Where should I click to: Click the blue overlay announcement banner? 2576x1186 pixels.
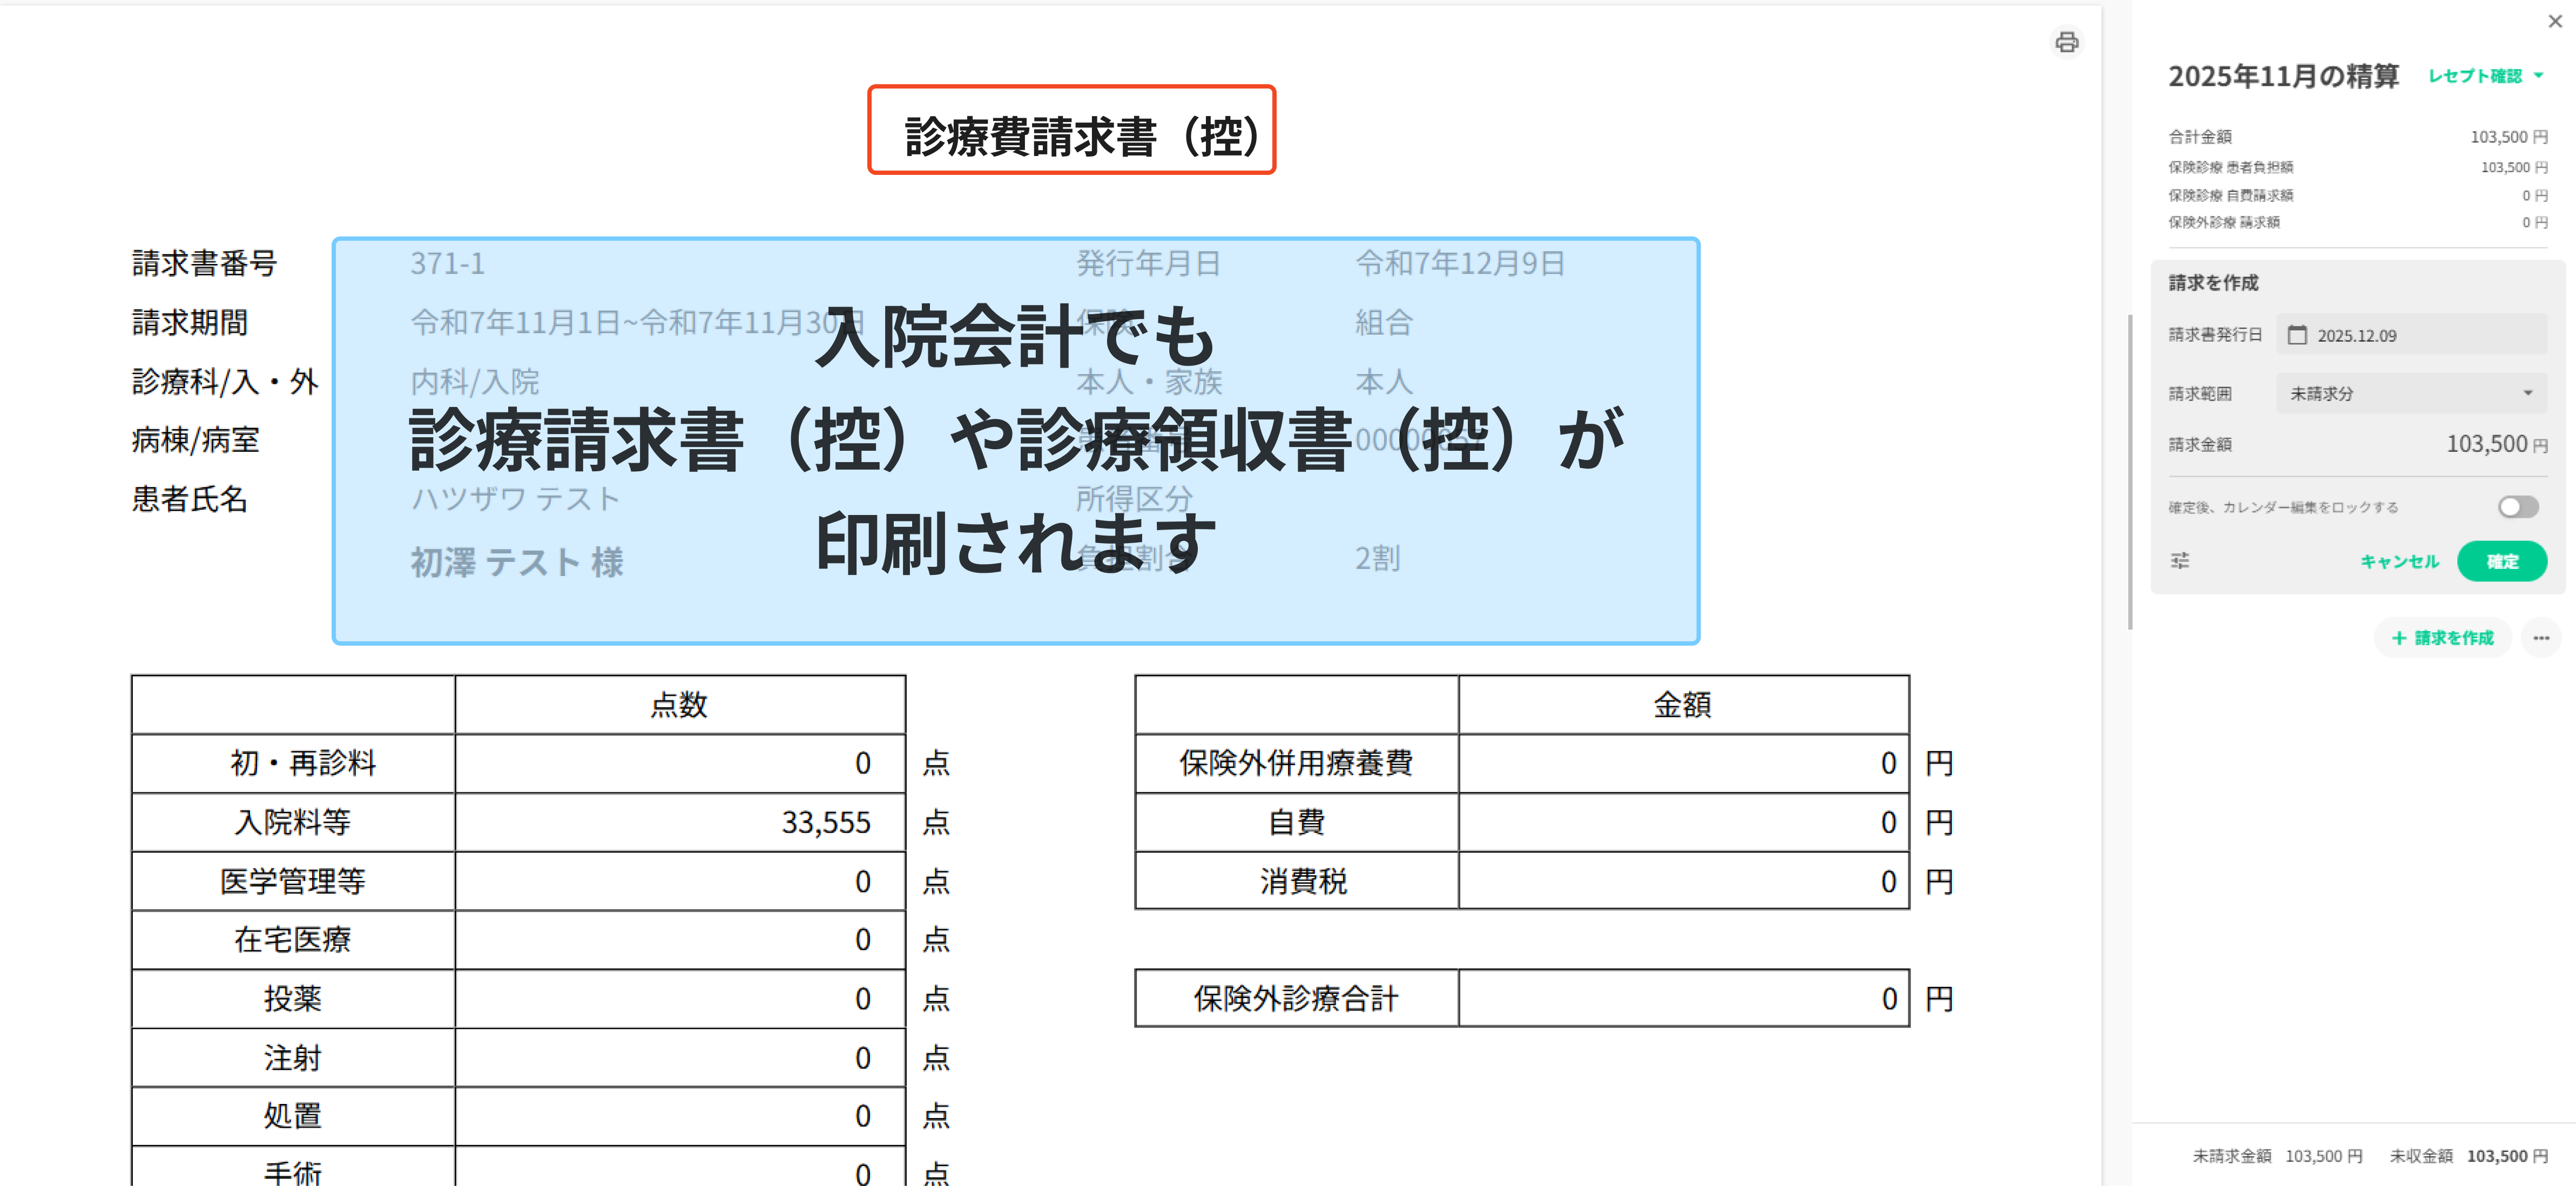click(x=1015, y=441)
